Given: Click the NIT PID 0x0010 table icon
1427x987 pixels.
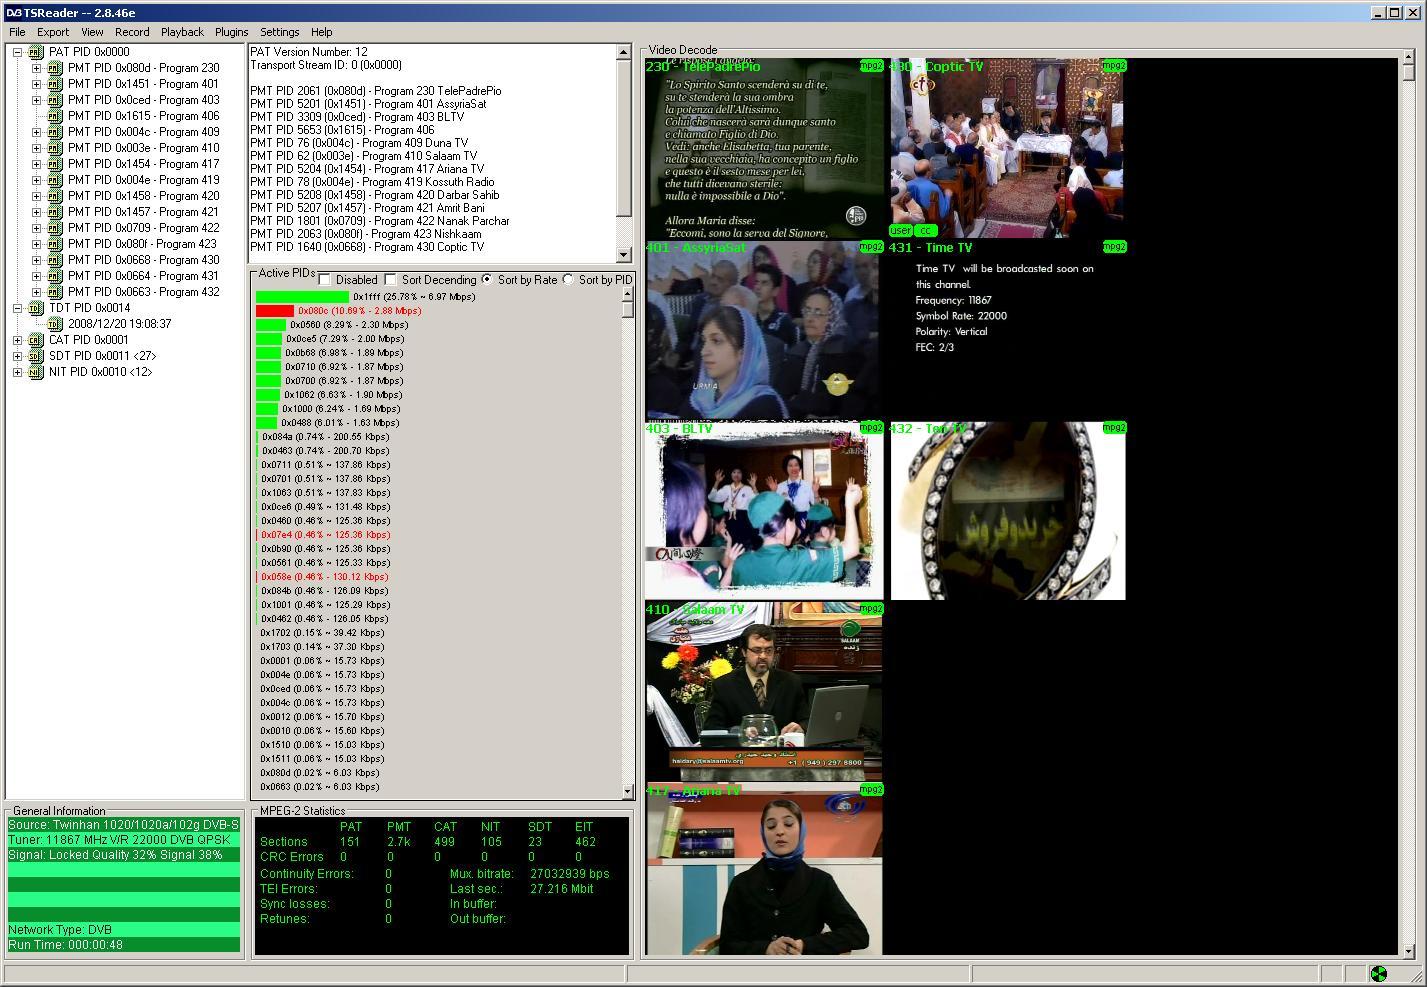Looking at the screenshot, I should (35, 372).
